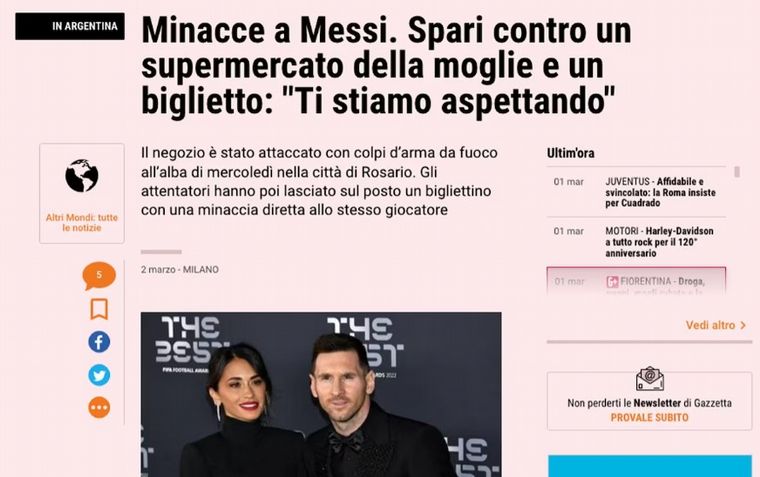The width and height of the screenshot is (760, 477).
Task: Click PROVALE SUBITO newsletter button
Action: tap(649, 417)
